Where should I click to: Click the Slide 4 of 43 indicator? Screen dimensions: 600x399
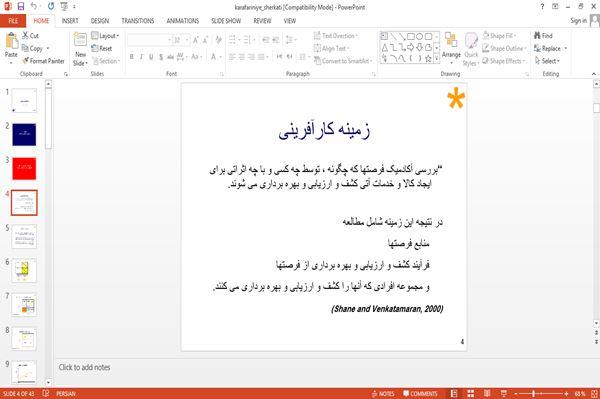coord(18,393)
